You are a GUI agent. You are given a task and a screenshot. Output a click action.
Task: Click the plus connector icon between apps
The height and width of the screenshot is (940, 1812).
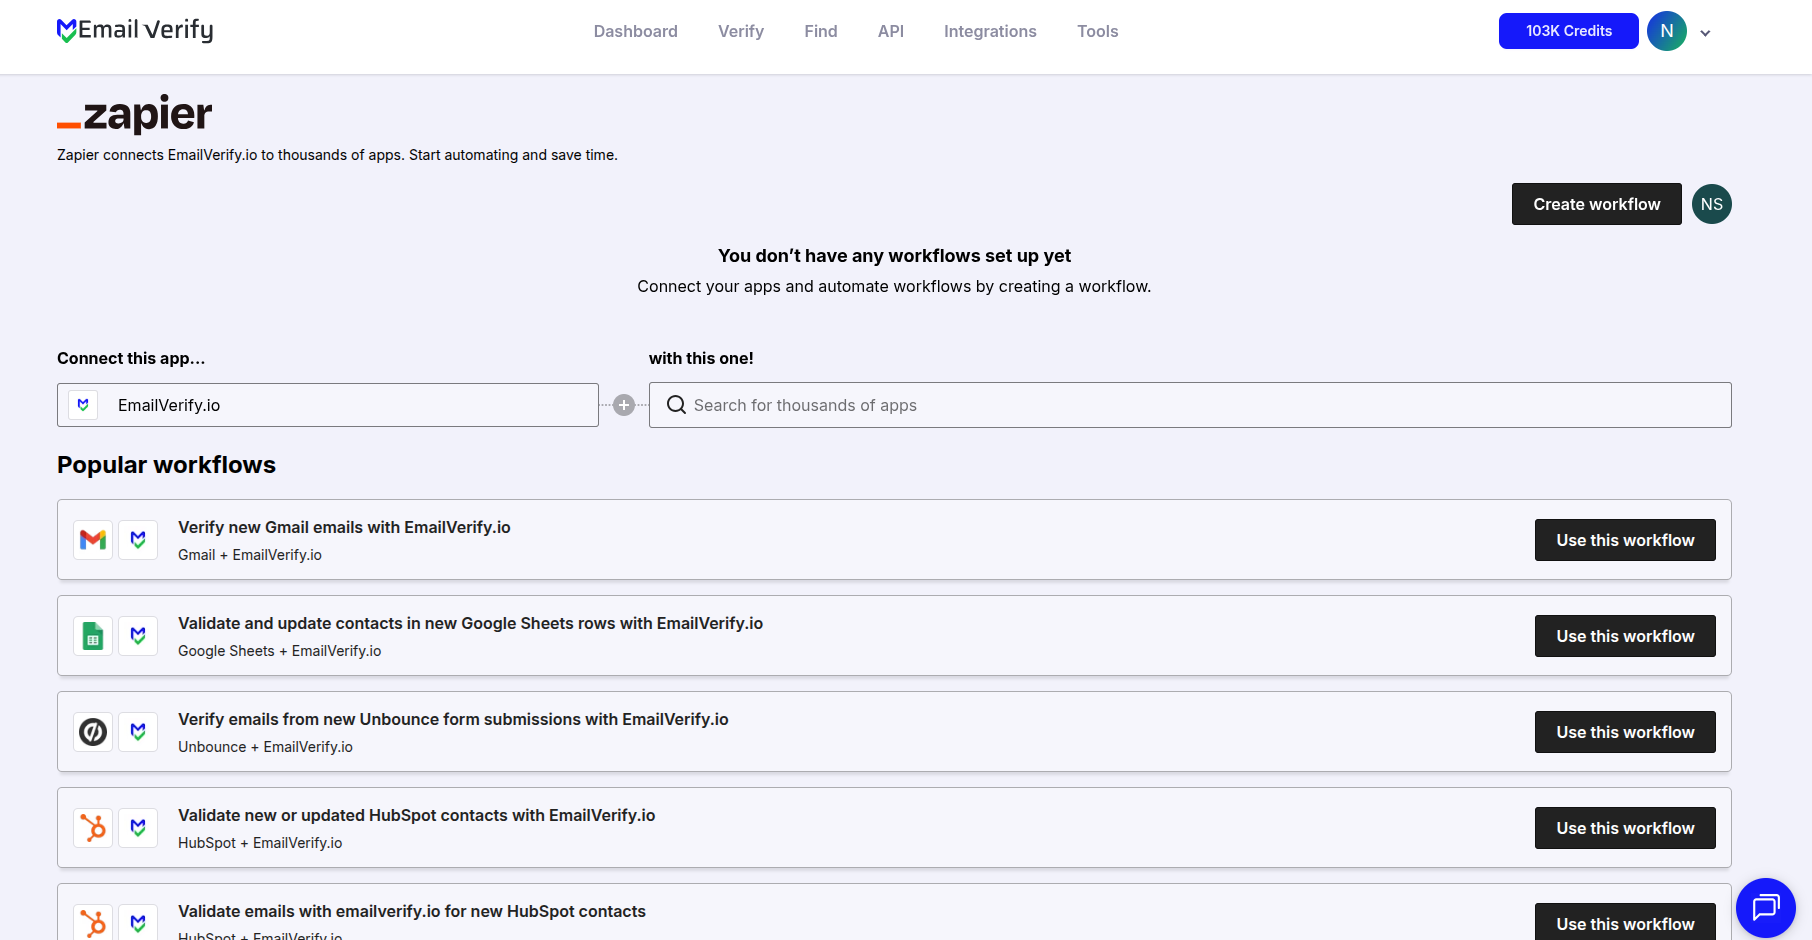[624, 405]
